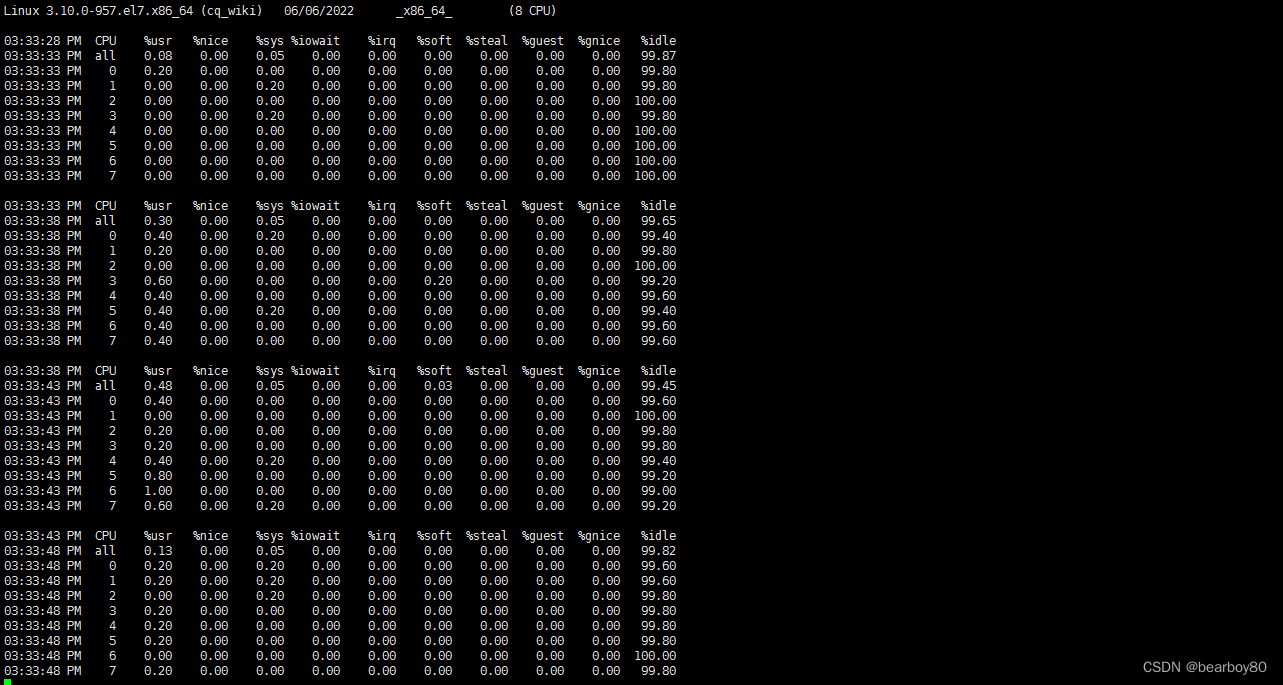Click the %sys column header

pos(270,40)
